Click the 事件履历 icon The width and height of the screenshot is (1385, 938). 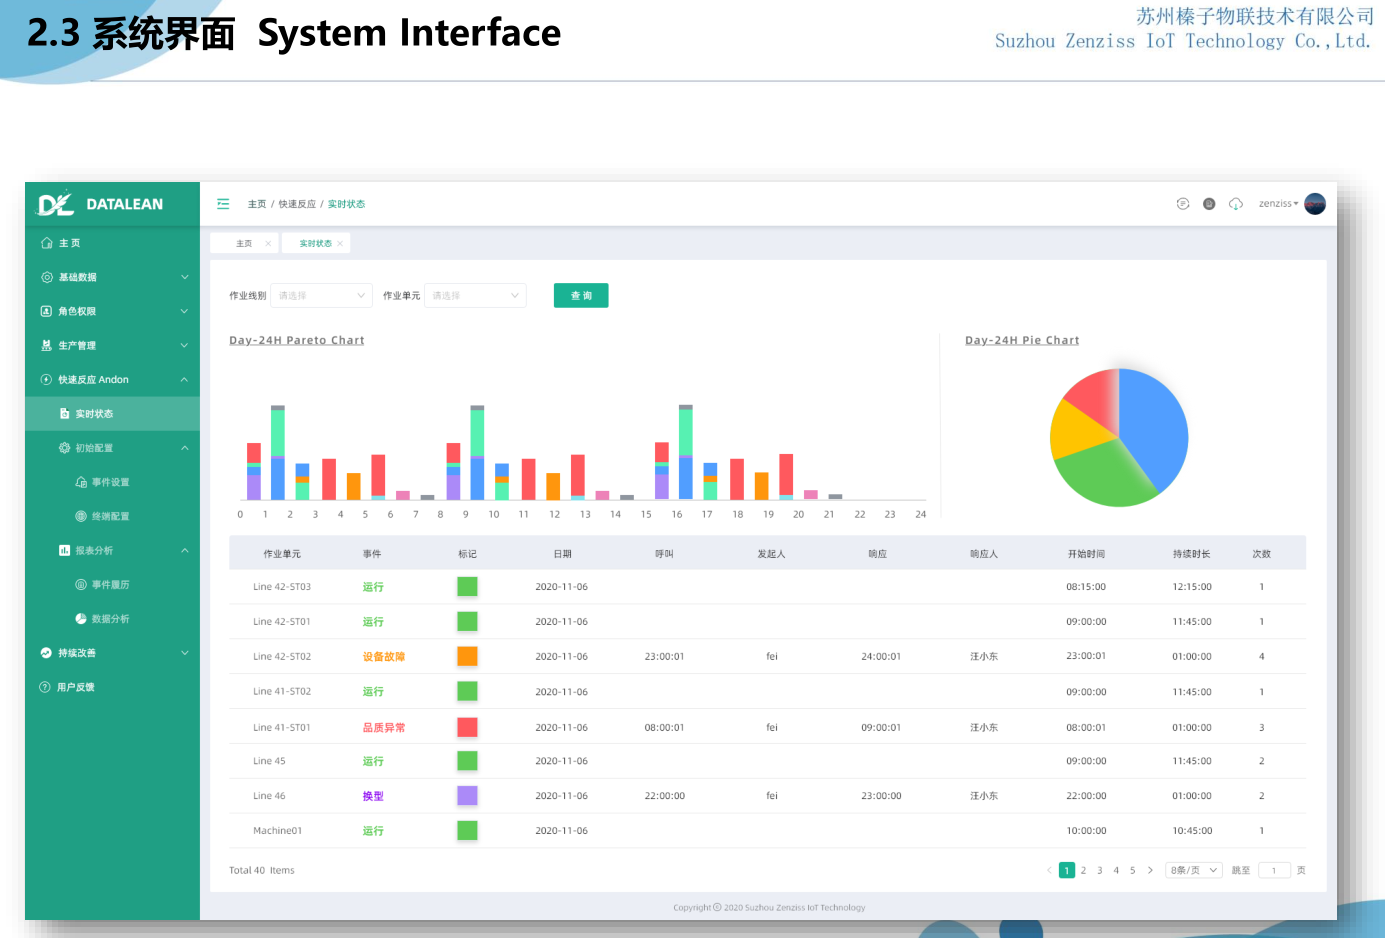[x=81, y=584]
